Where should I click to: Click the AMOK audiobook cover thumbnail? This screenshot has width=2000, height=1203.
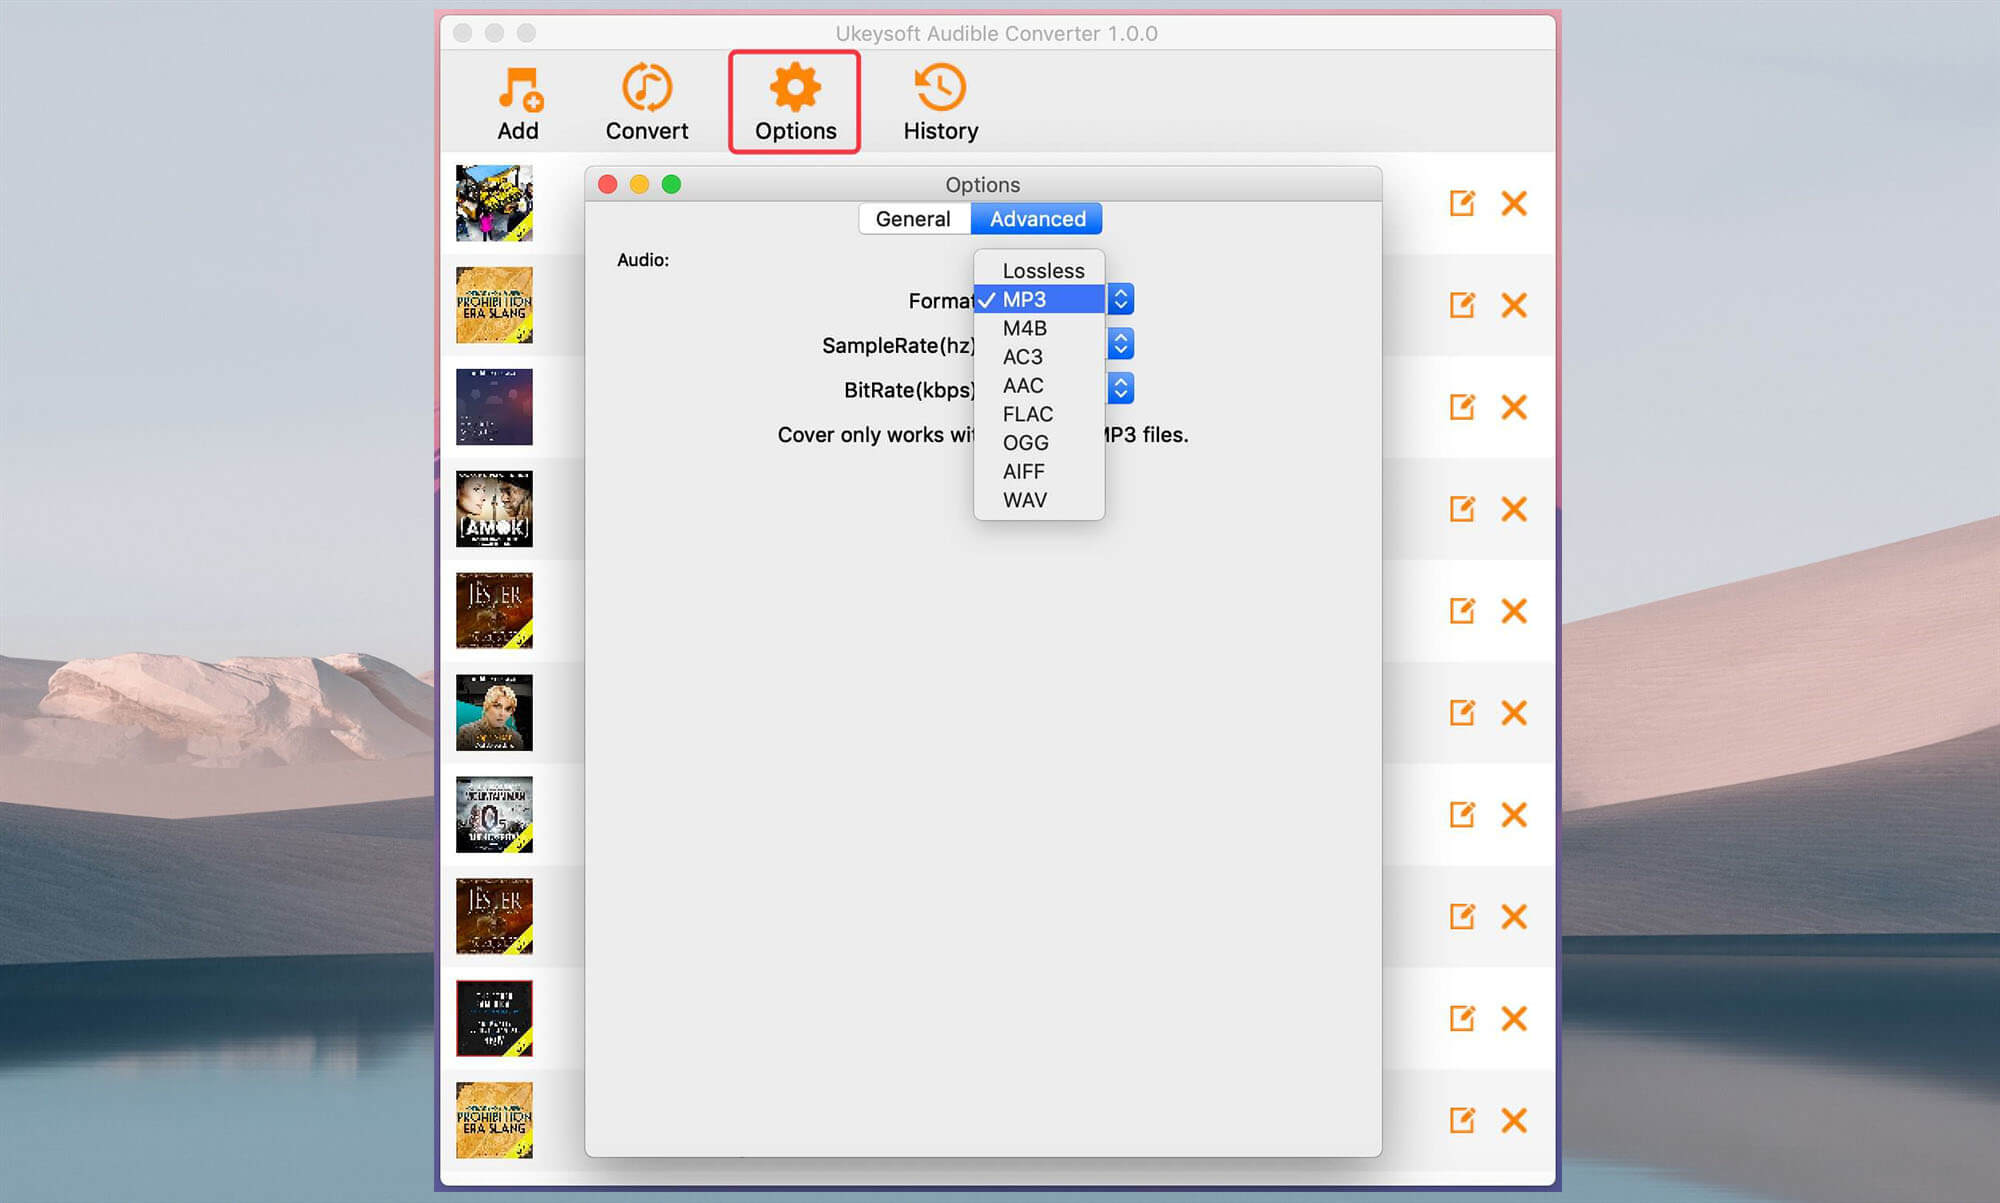(x=494, y=509)
